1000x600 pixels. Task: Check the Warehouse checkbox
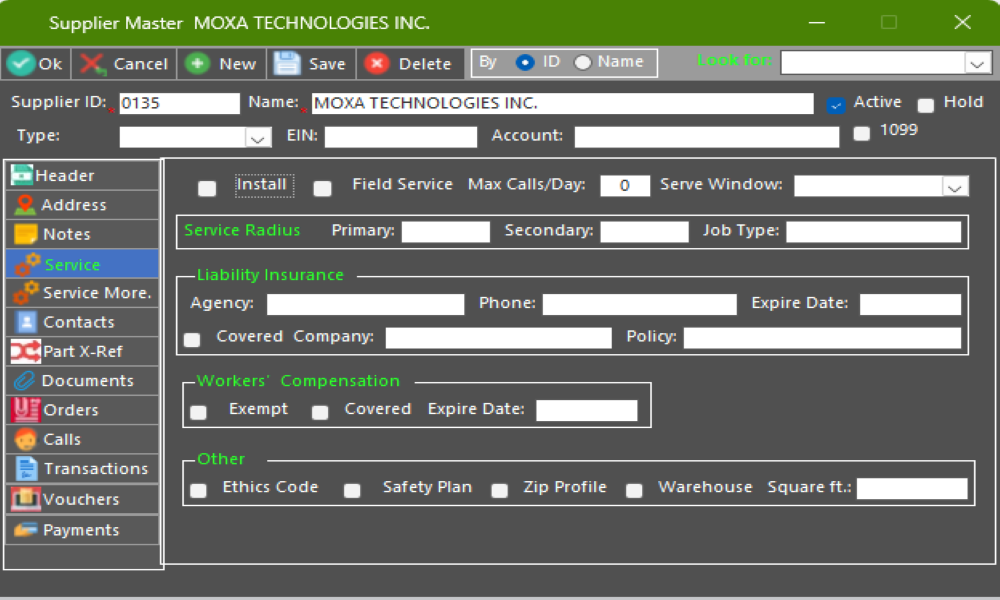coord(634,490)
